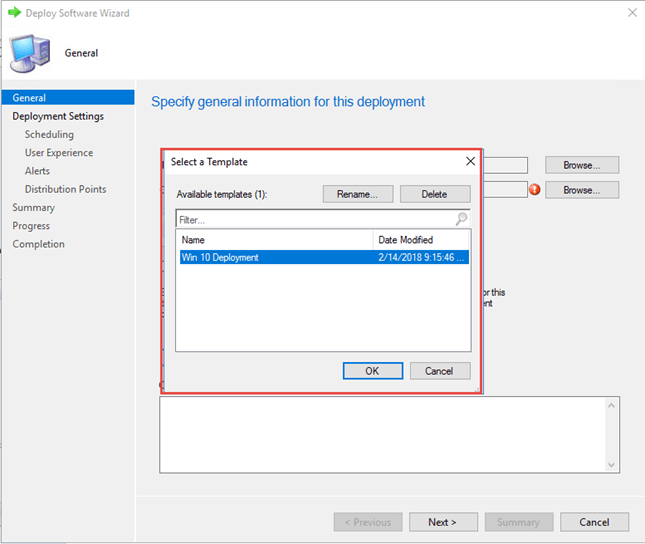Click the green arrow Deploy Software Wizard icon
Screen dimensions: 645x544
click(x=14, y=13)
